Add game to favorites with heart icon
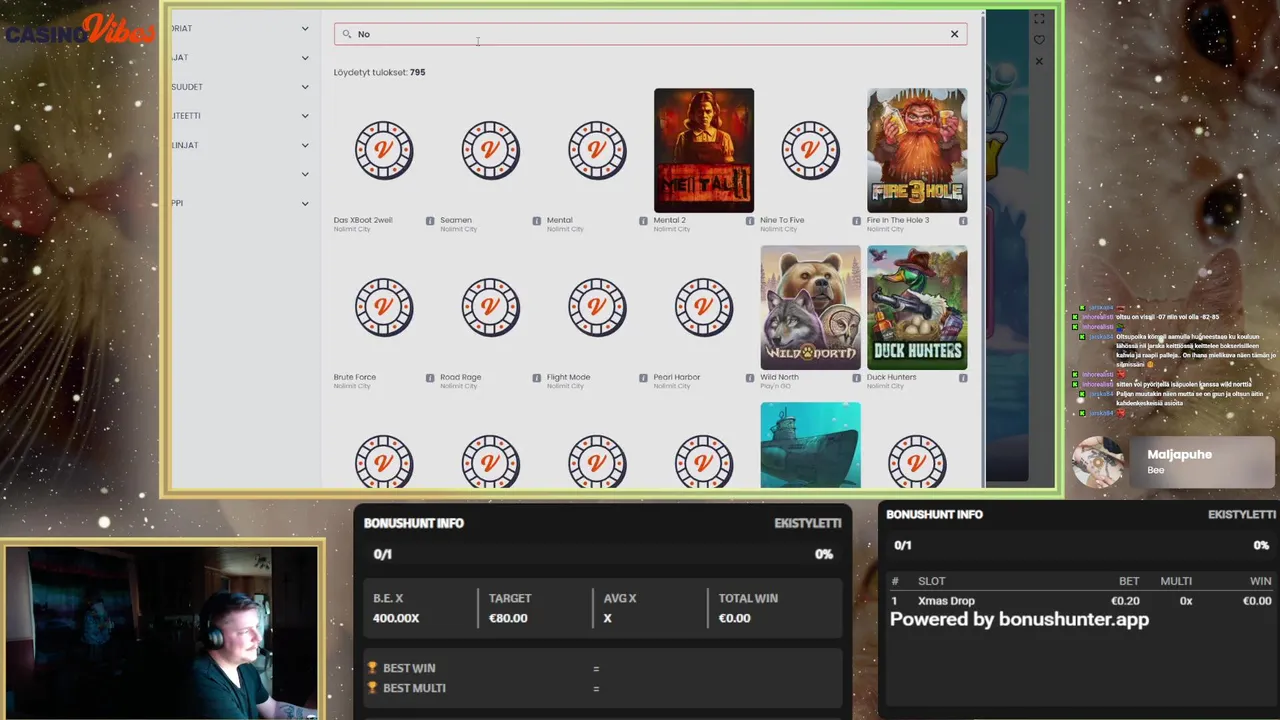Image resolution: width=1280 pixels, height=720 pixels. click(1039, 40)
